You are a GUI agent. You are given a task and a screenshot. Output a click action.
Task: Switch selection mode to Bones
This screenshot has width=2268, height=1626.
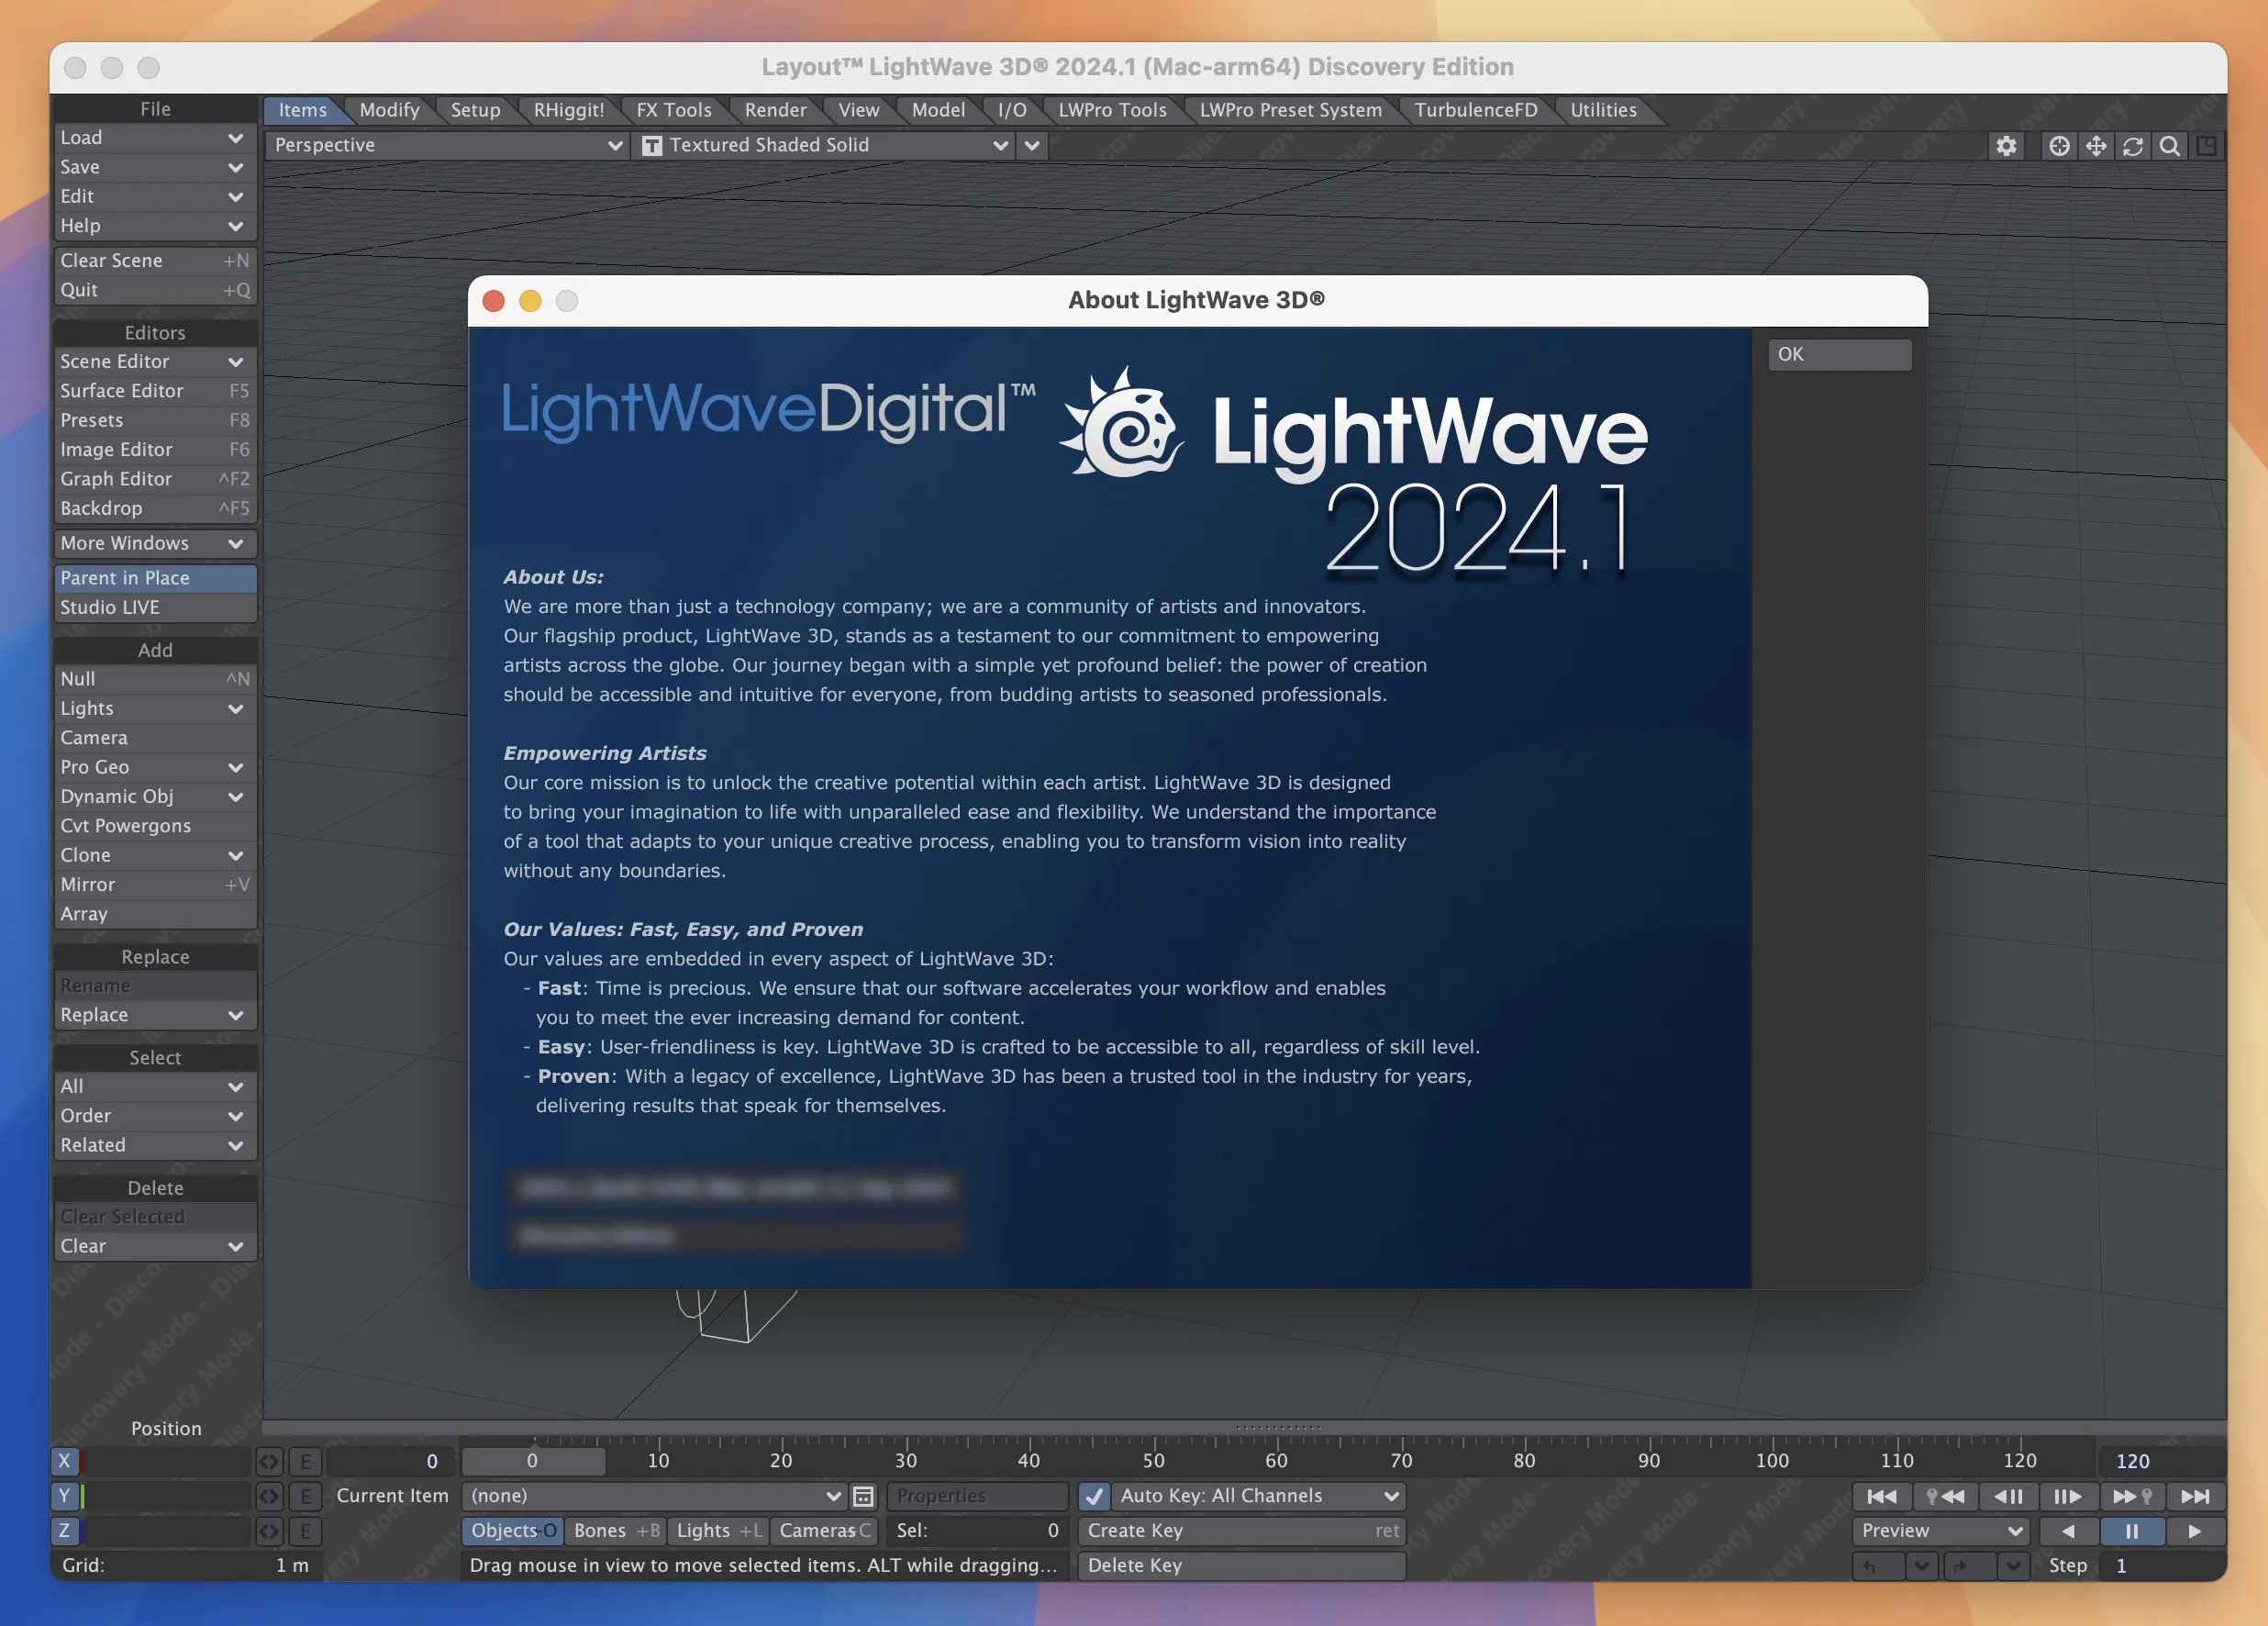[x=616, y=1531]
